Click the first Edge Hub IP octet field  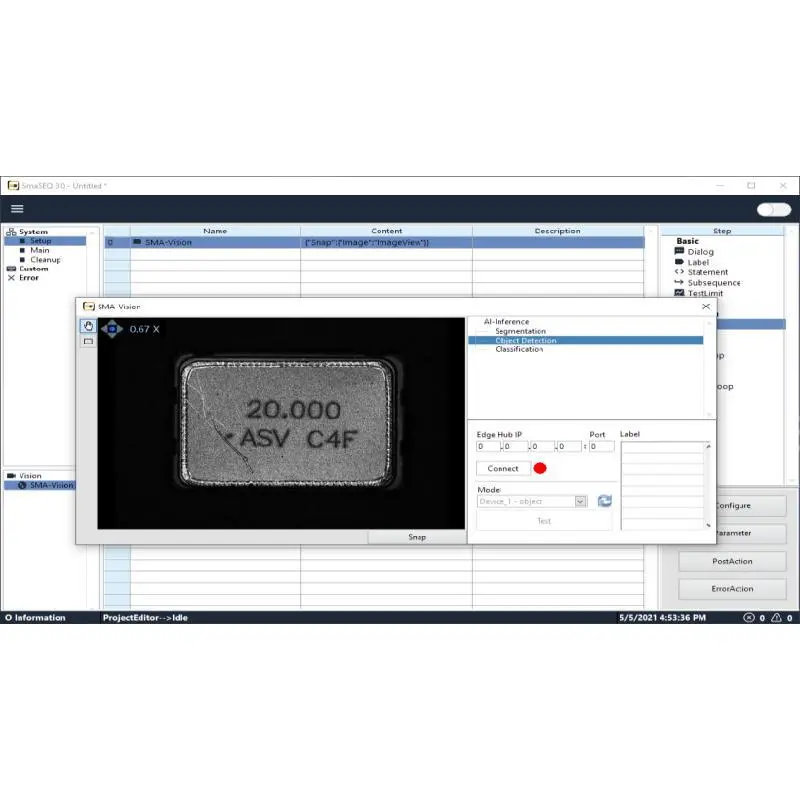(x=488, y=446)
